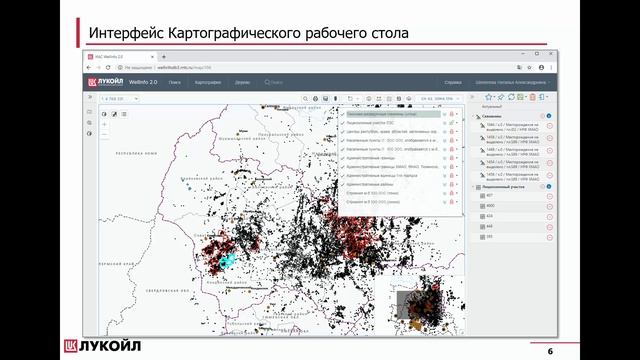Open the map scale dropdown

(x=120, y=99)
